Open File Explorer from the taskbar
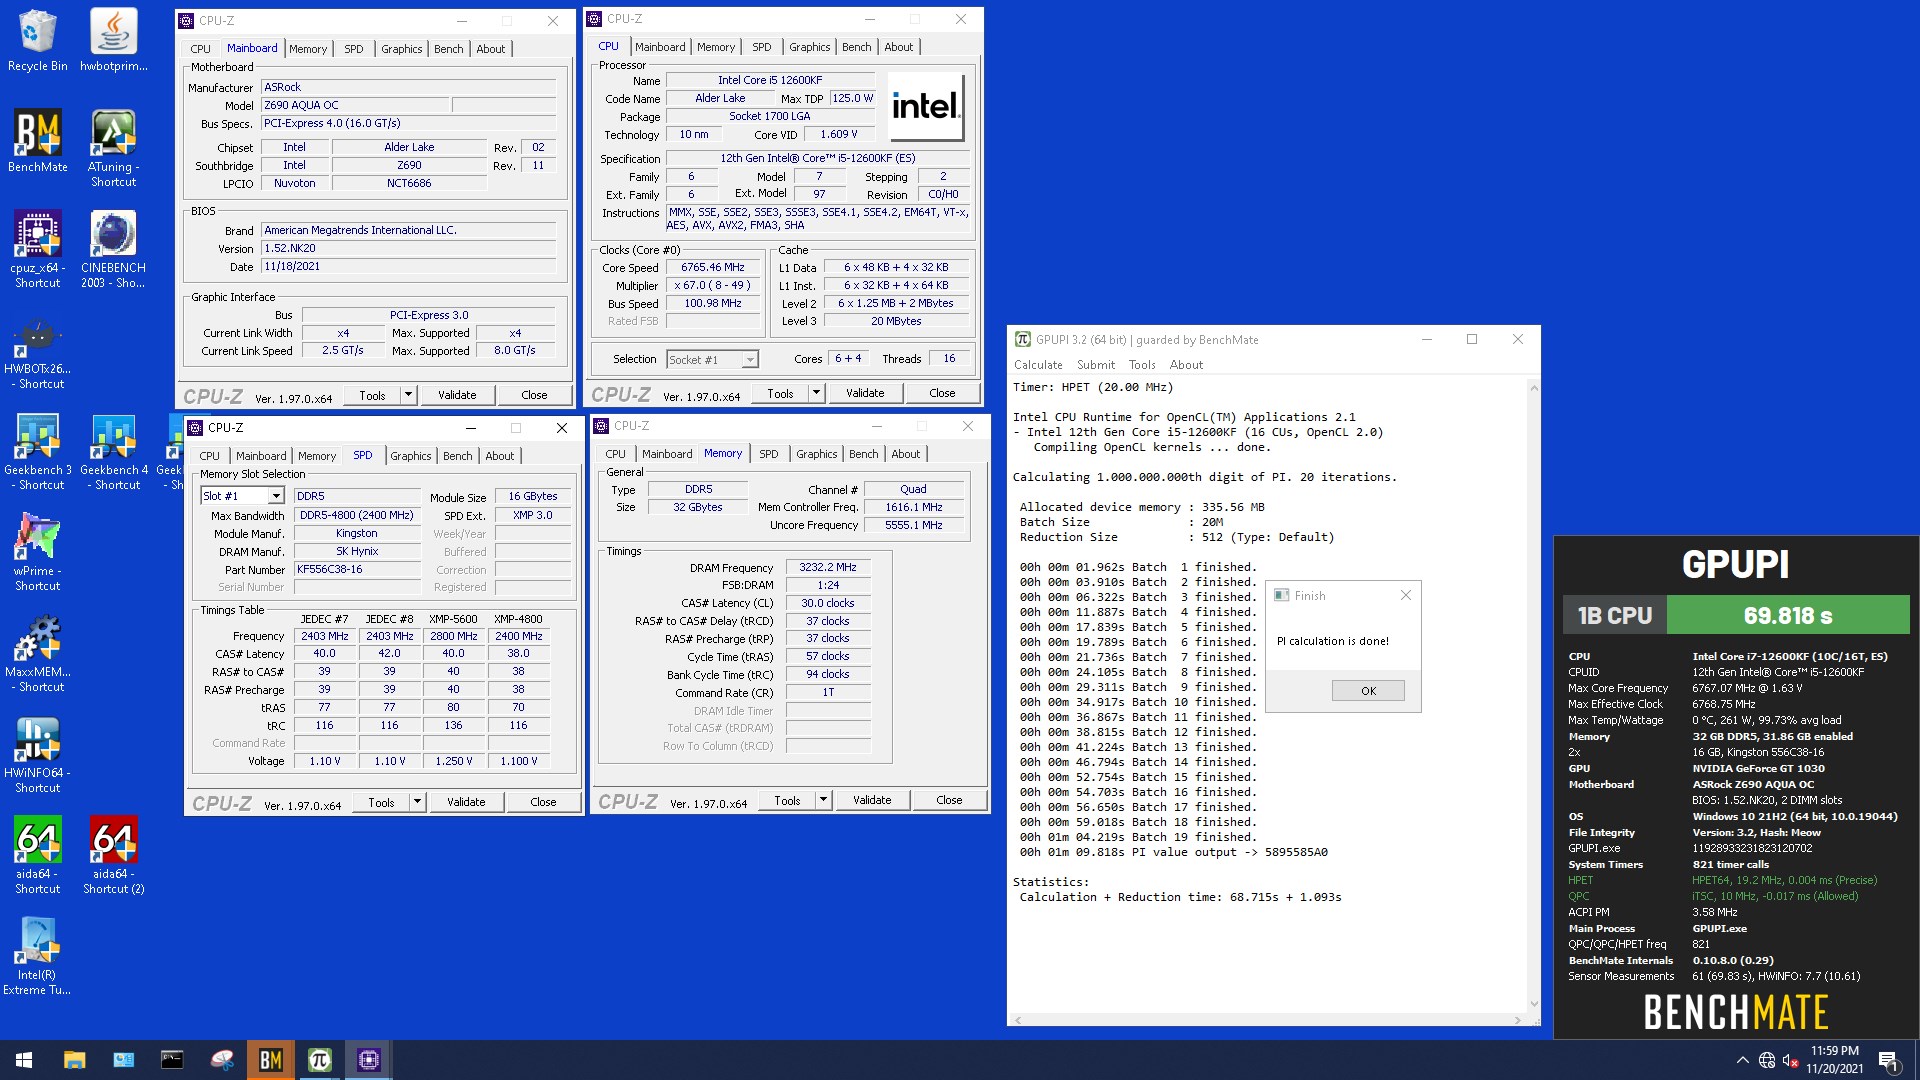Screen dimensions: 1920x1080 (x=74, y=1060)
